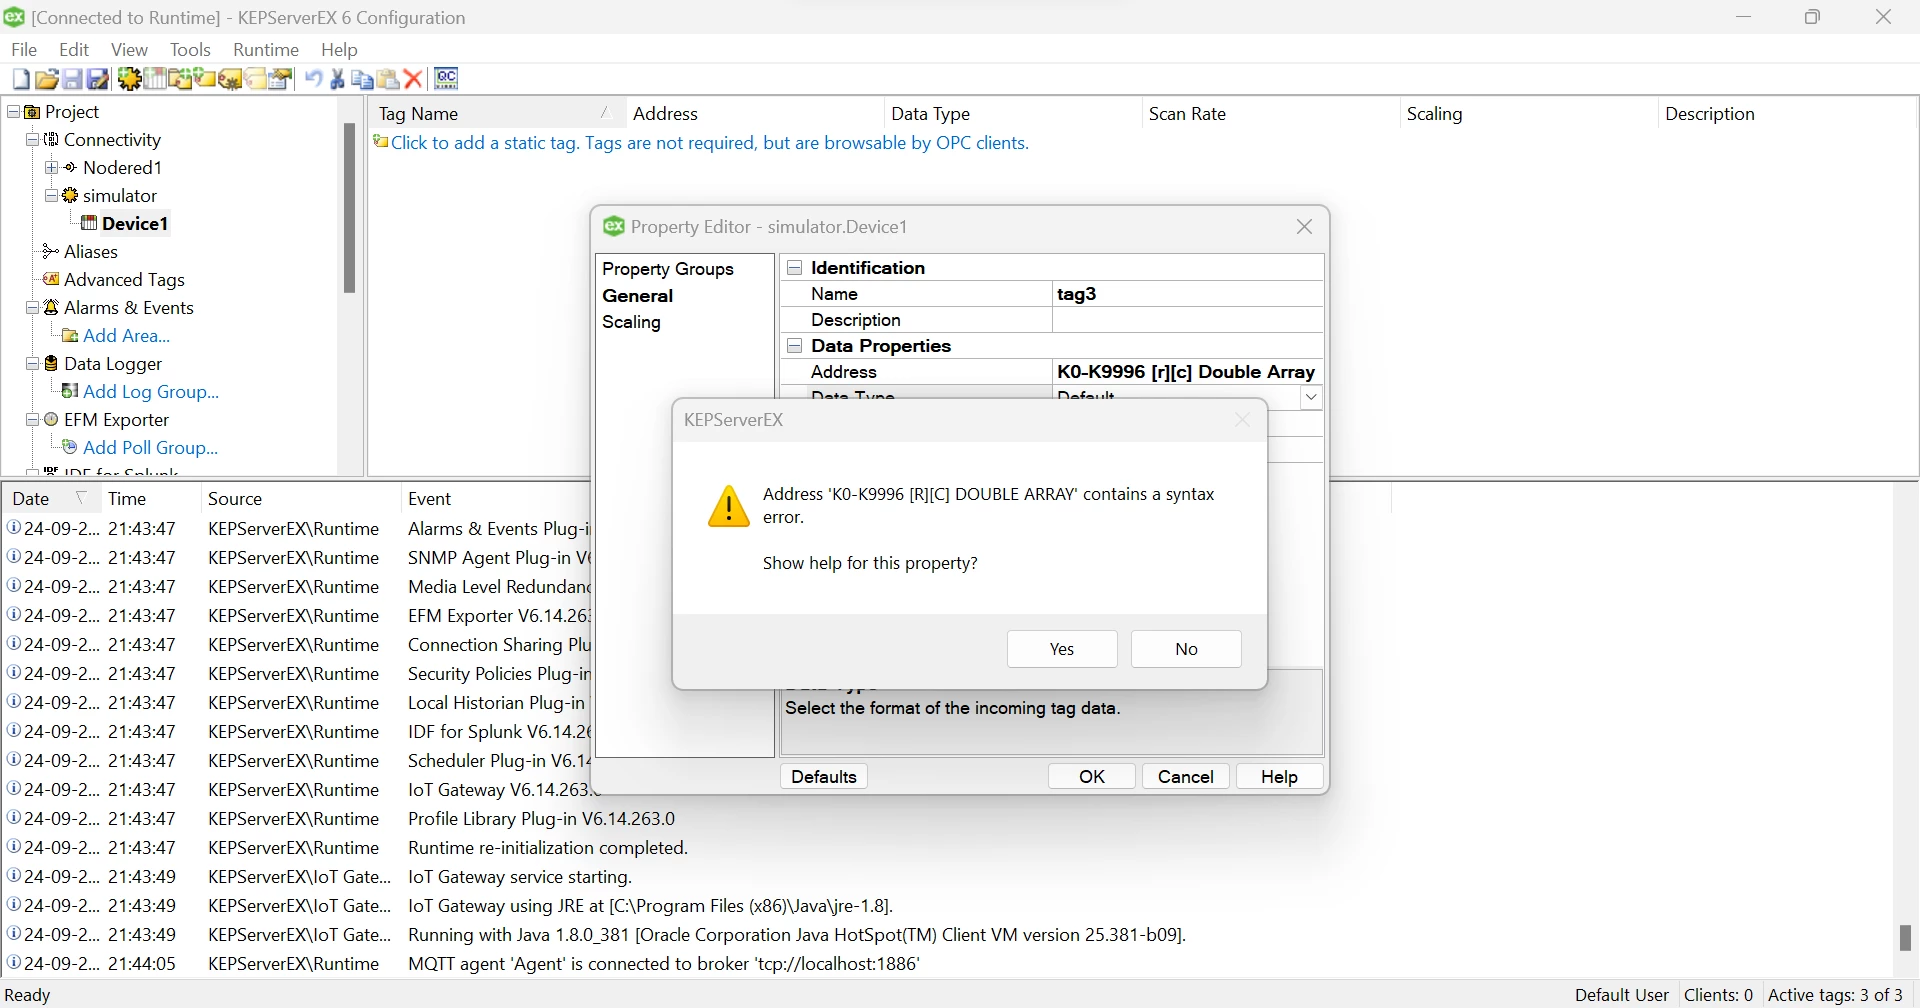The image size is (1920, 1008).
Task: Click the Name field with tag3
Action: point(1190,295)
